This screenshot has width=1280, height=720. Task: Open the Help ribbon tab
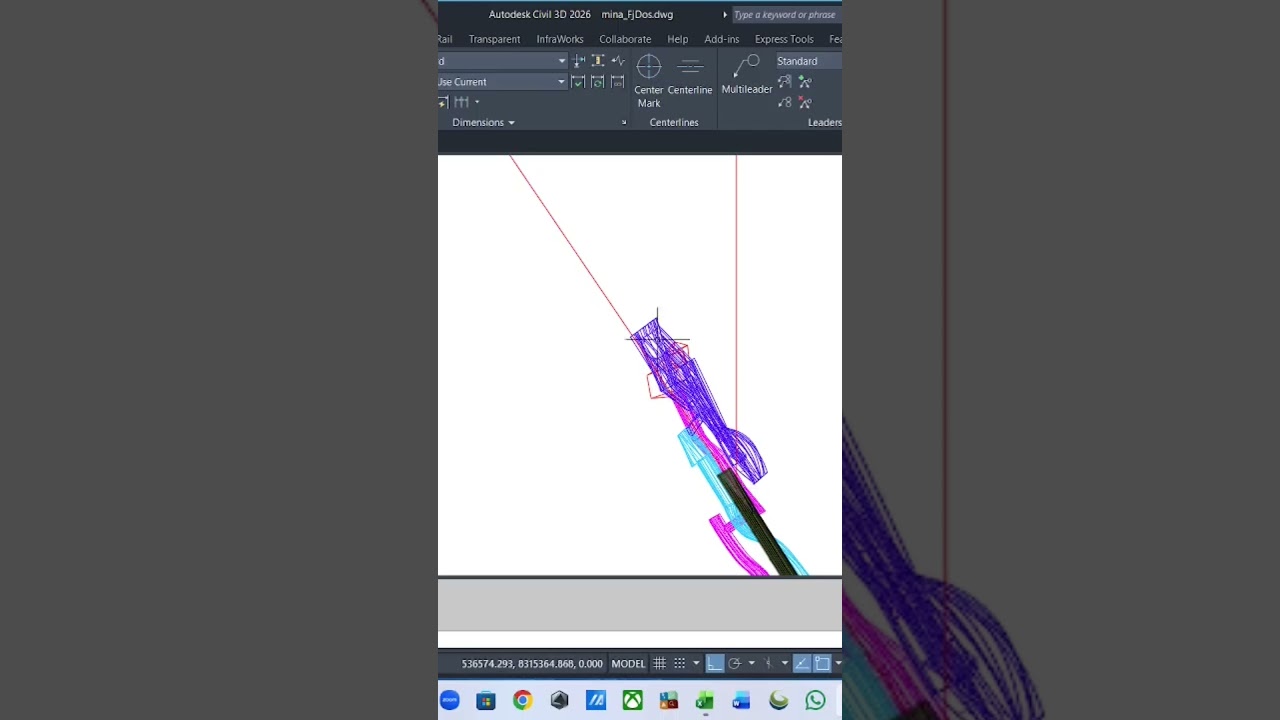pyautogui.click(x=678, y=39)
